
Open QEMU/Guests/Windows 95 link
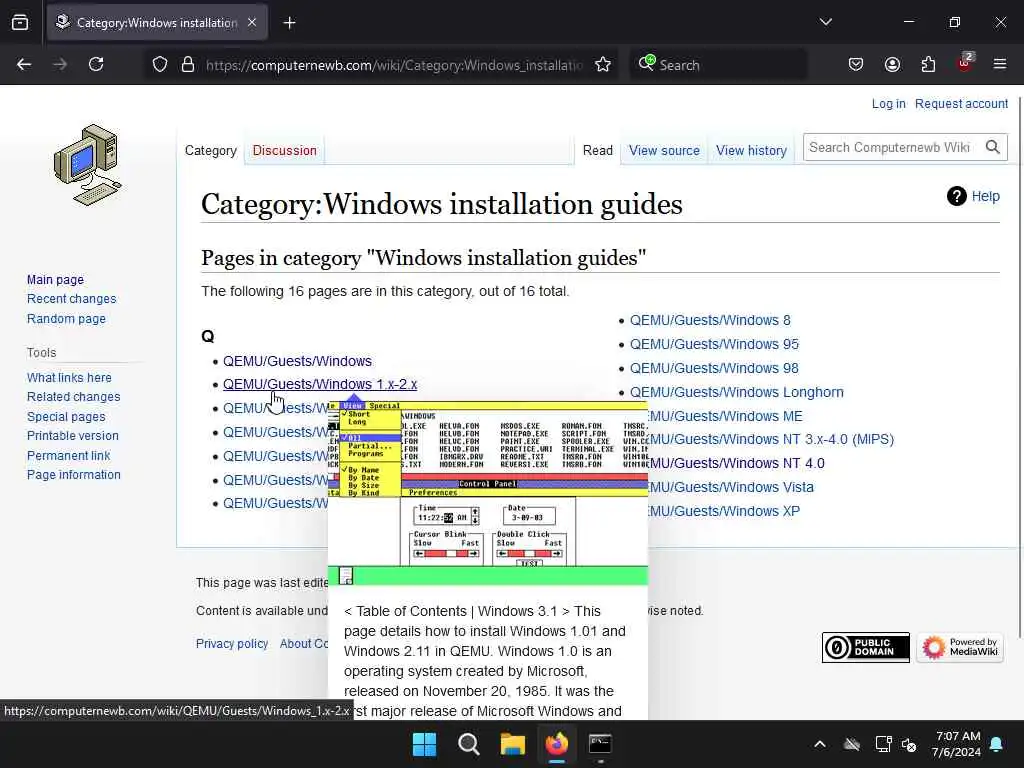point(714,344)
